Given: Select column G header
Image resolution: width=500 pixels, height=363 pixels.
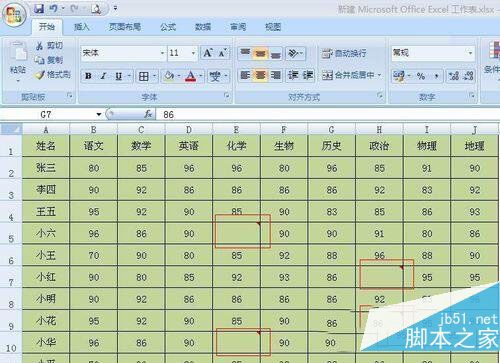Looking at the screenshot, I should (x=331, y=129).
